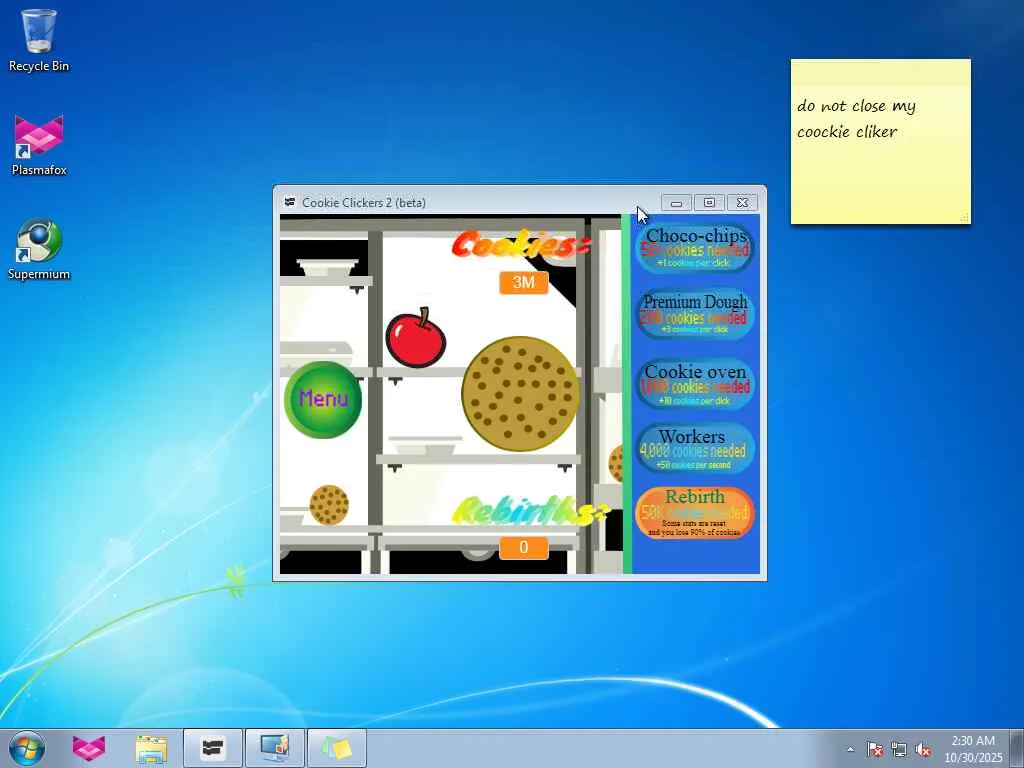Screen dimensions: 1024x768
Task: Open the monitor app in taskbar
Action: (x=274, y=748)
